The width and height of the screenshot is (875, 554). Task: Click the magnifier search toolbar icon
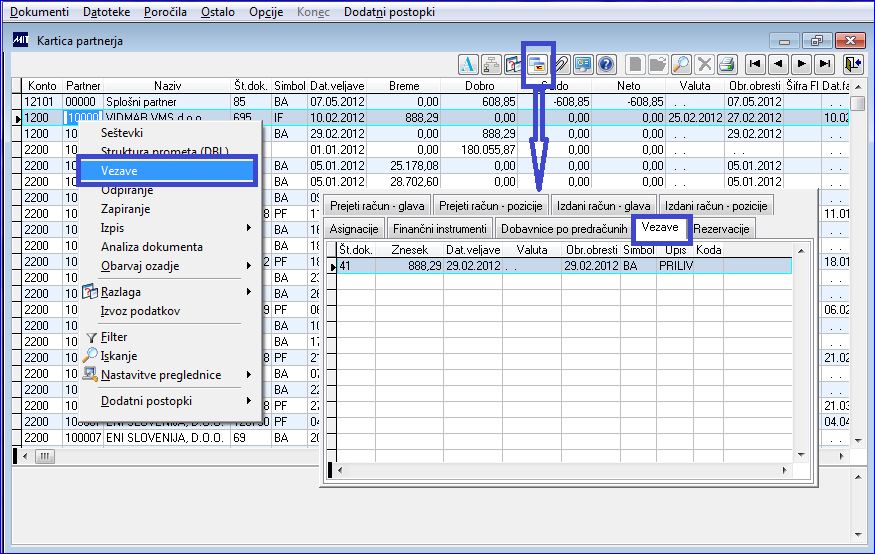click(681, 65)
